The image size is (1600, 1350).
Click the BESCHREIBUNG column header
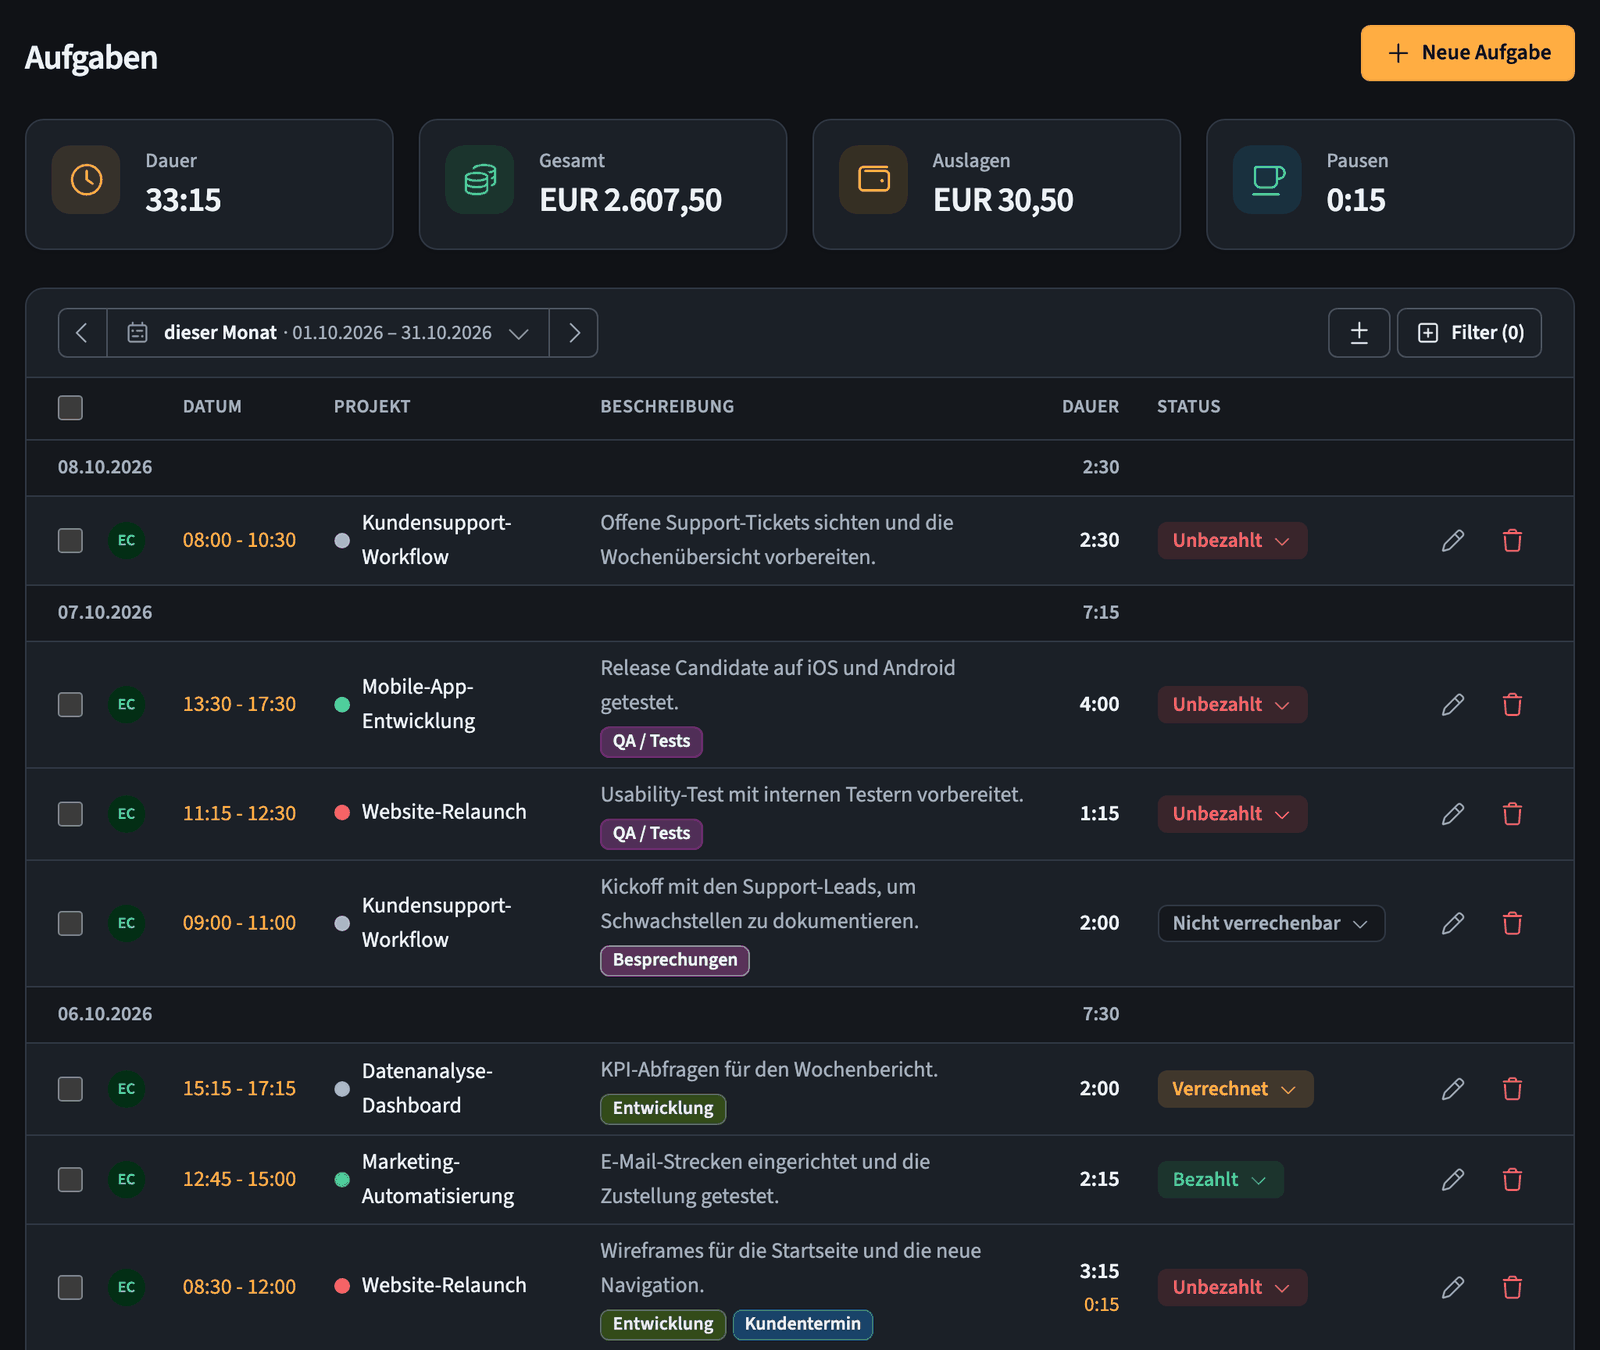click(x=667, y=407)
